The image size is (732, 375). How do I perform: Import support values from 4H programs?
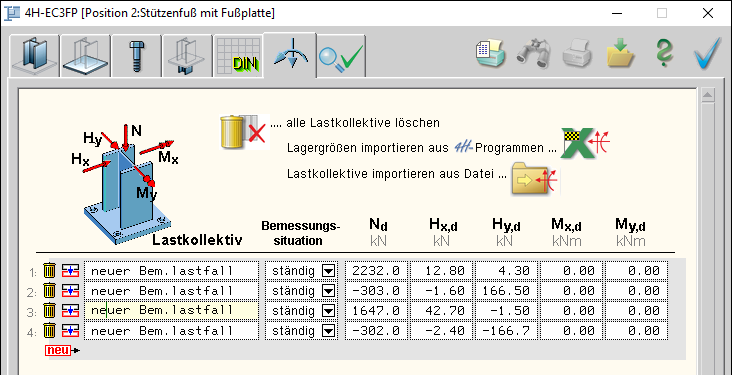(585, 143)
